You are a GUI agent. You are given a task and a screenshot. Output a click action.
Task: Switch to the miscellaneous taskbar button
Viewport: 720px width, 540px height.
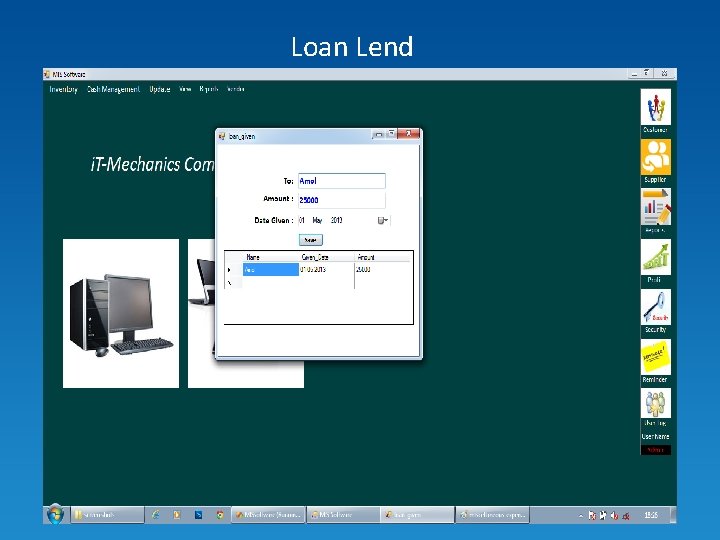coord(492,515)
